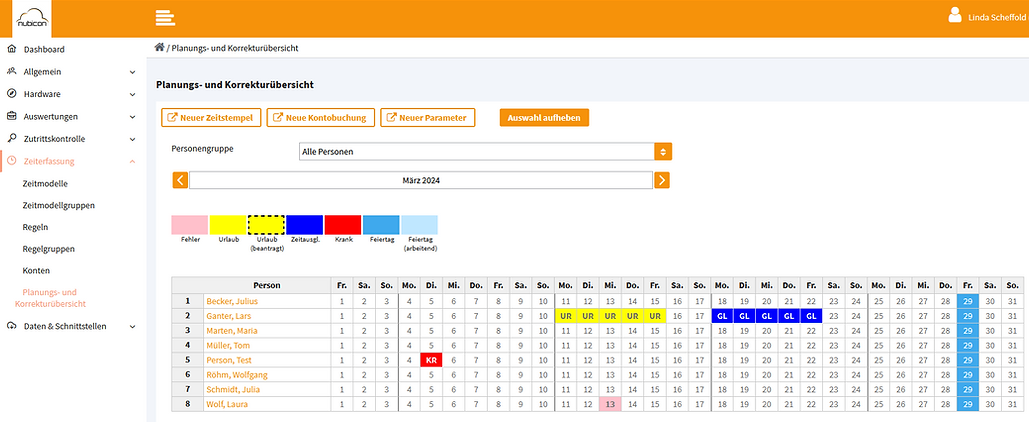1029x422 pixels.
Task: Expand the Auswertungen menu chevron
Action: [133, 117]
